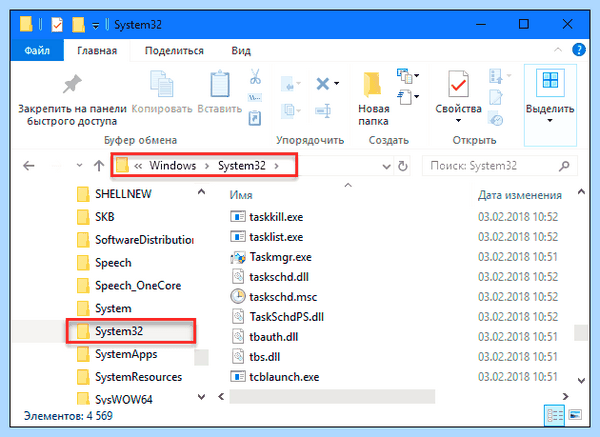Click the Windows breadcrumb in address bar
Screen dimensions: 600x437
point(173,166)
